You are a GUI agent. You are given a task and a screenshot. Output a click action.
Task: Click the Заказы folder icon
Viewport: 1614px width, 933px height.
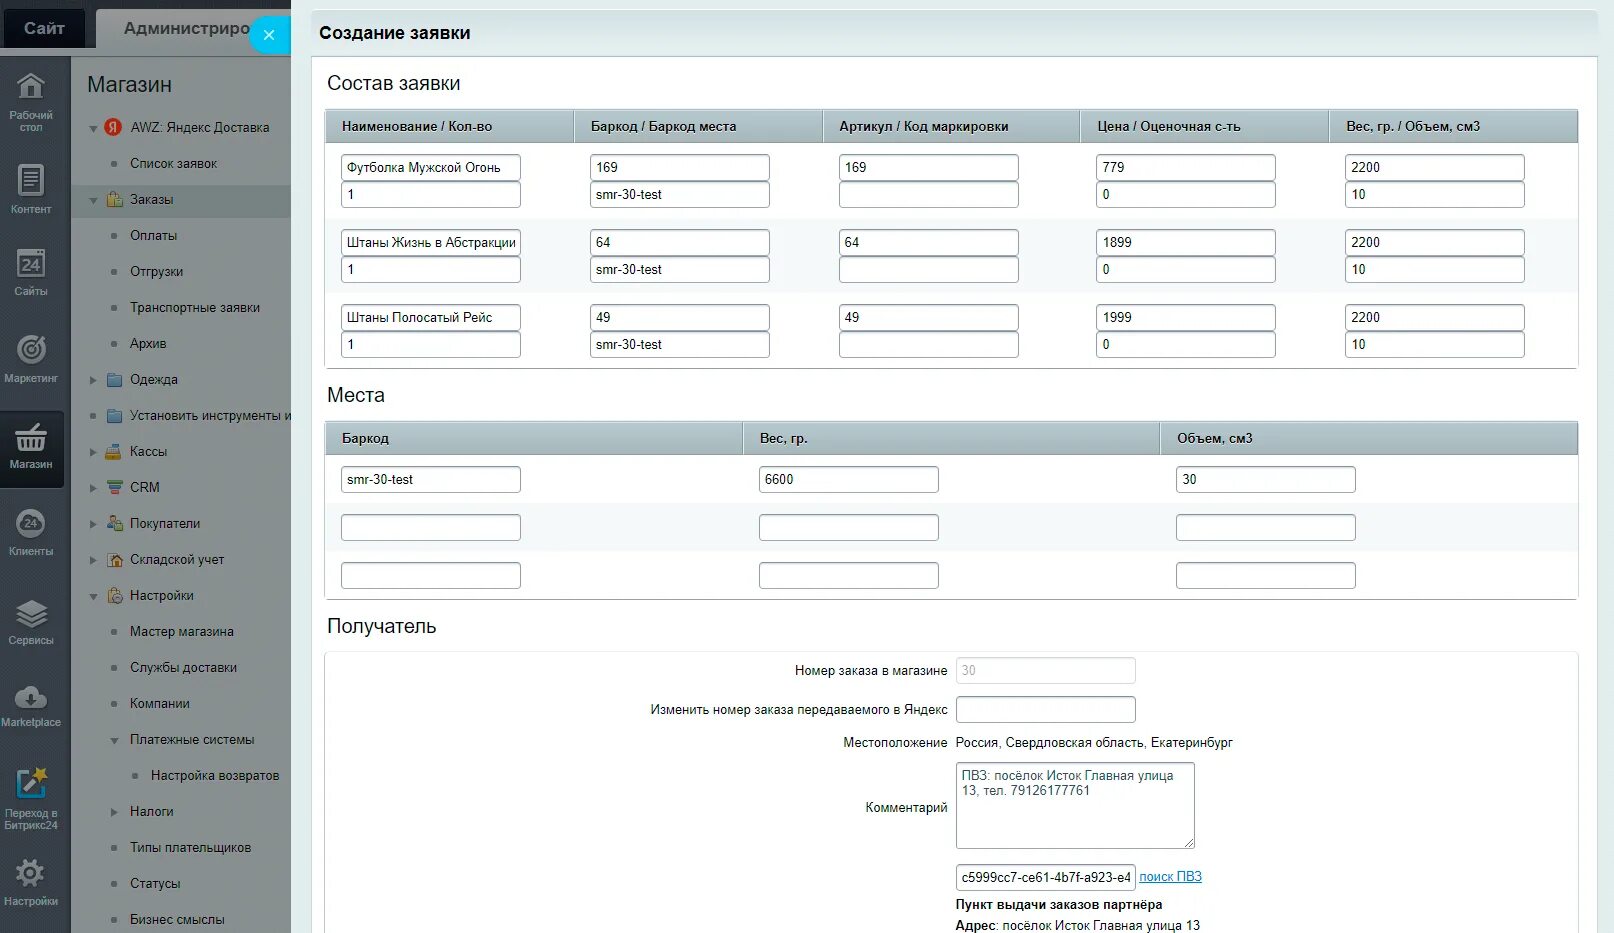point(114,199)
